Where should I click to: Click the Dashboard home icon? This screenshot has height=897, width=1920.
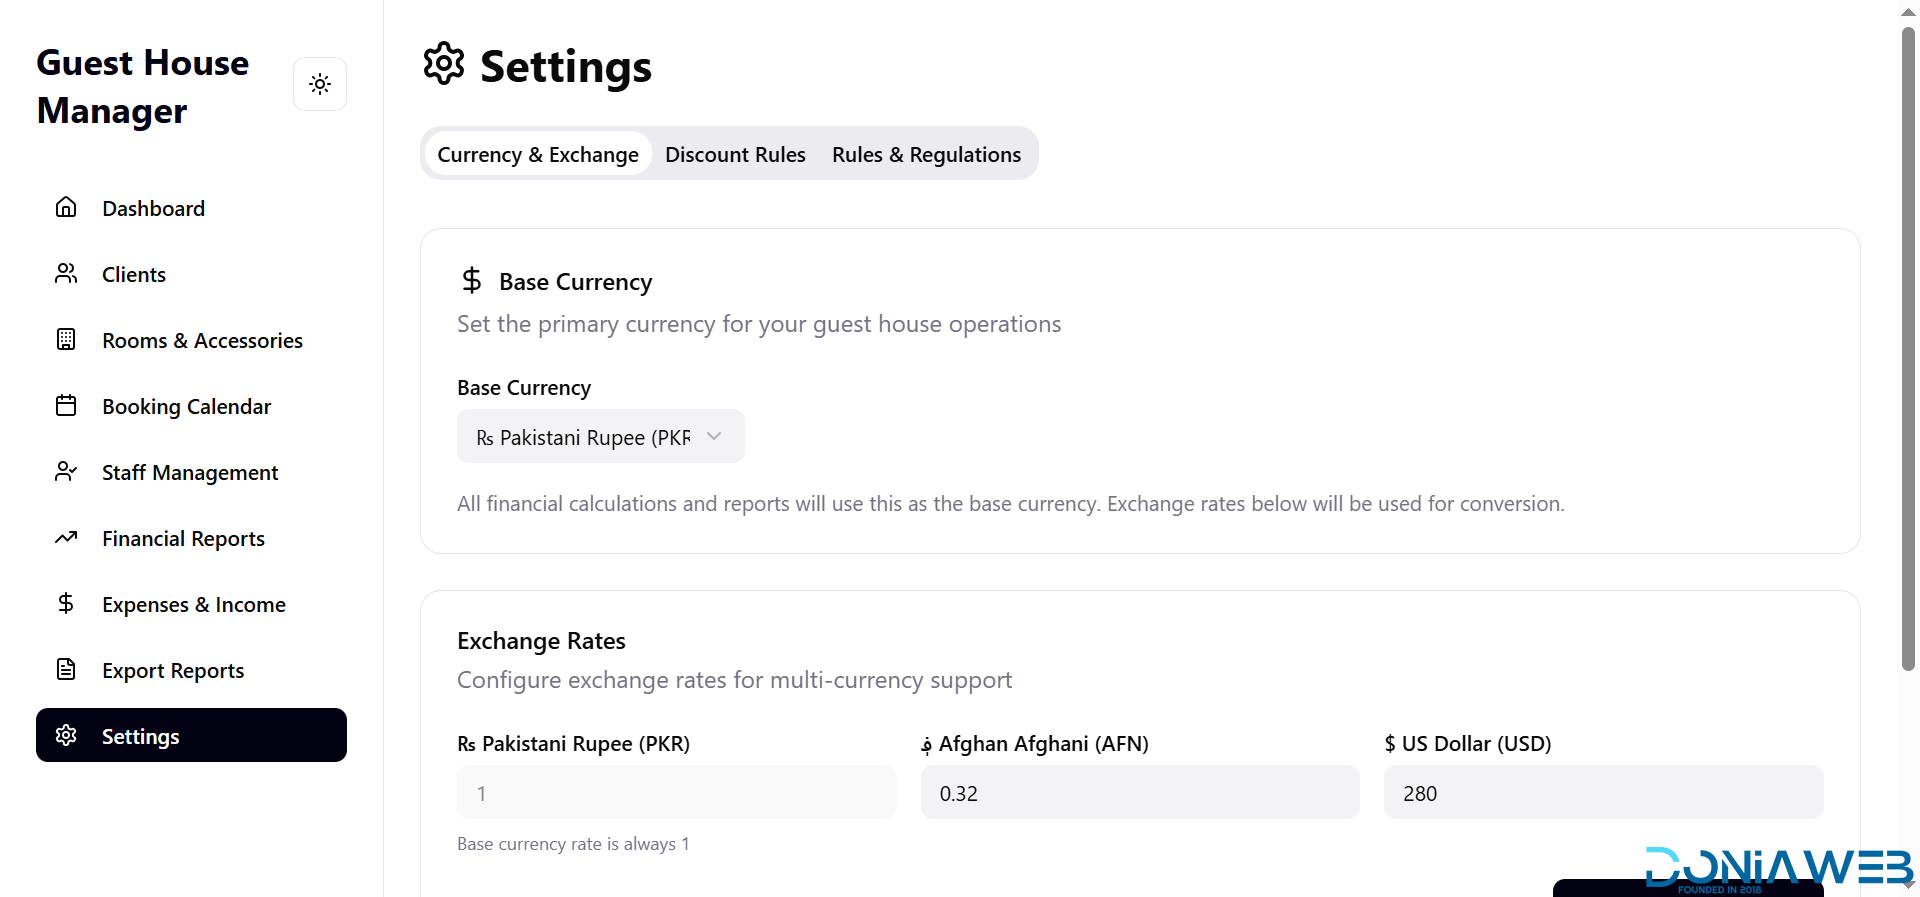66,207
